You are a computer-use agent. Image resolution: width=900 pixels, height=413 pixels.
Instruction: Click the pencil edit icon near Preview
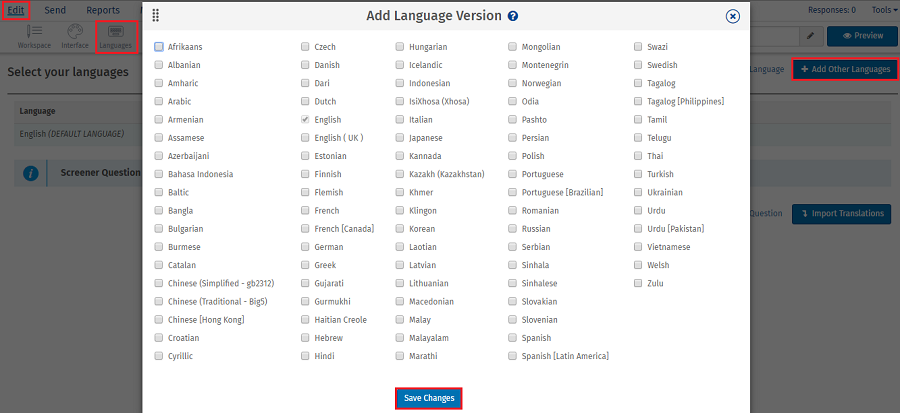[x=810, y=36]
